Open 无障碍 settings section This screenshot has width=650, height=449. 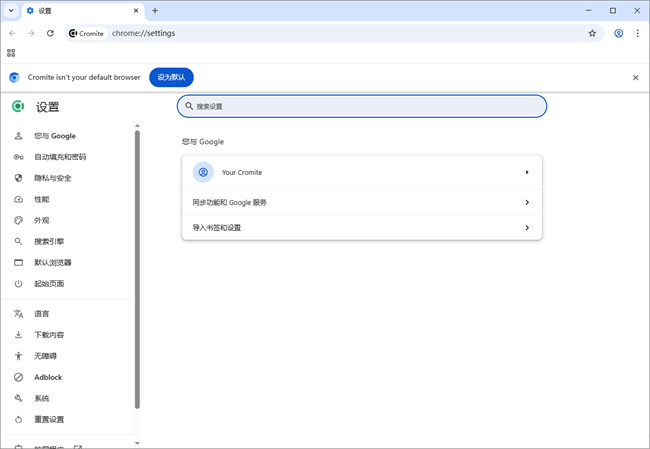point(45,356)
